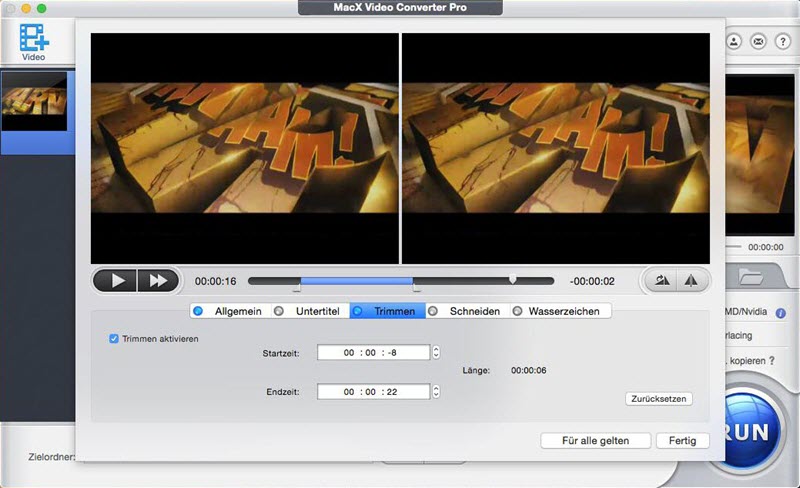800x488 pixels.
Task: Click the highlighted trim range on timeline
Action: 356,281
